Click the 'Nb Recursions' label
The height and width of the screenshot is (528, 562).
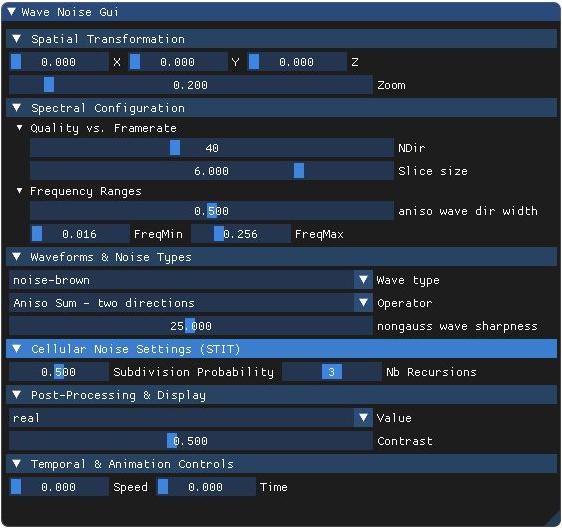click(x=431, y=372)
